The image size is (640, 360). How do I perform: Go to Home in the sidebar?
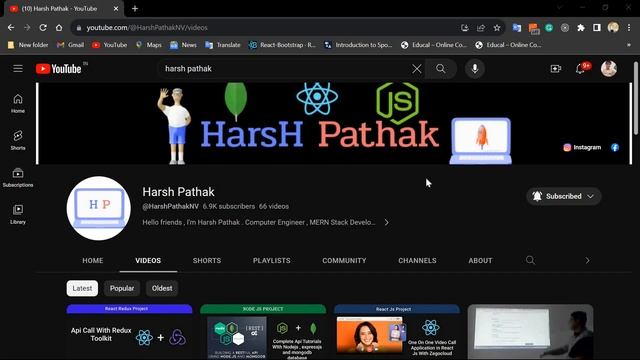(18, 103)
